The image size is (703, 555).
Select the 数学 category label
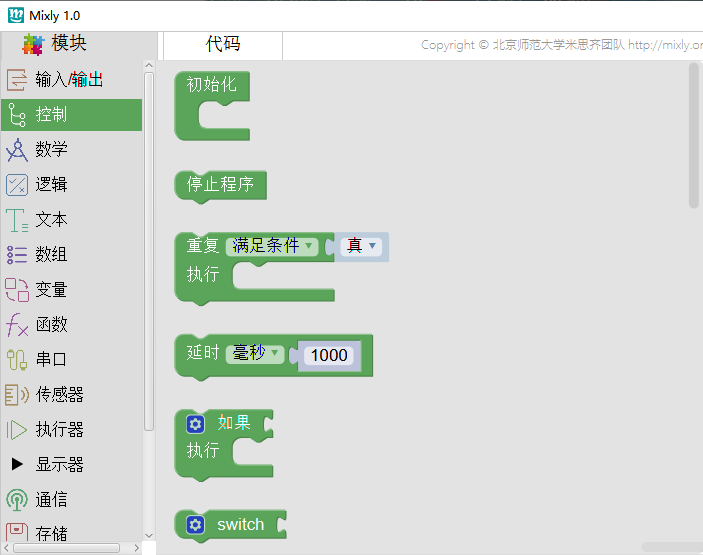coord(52,150)
